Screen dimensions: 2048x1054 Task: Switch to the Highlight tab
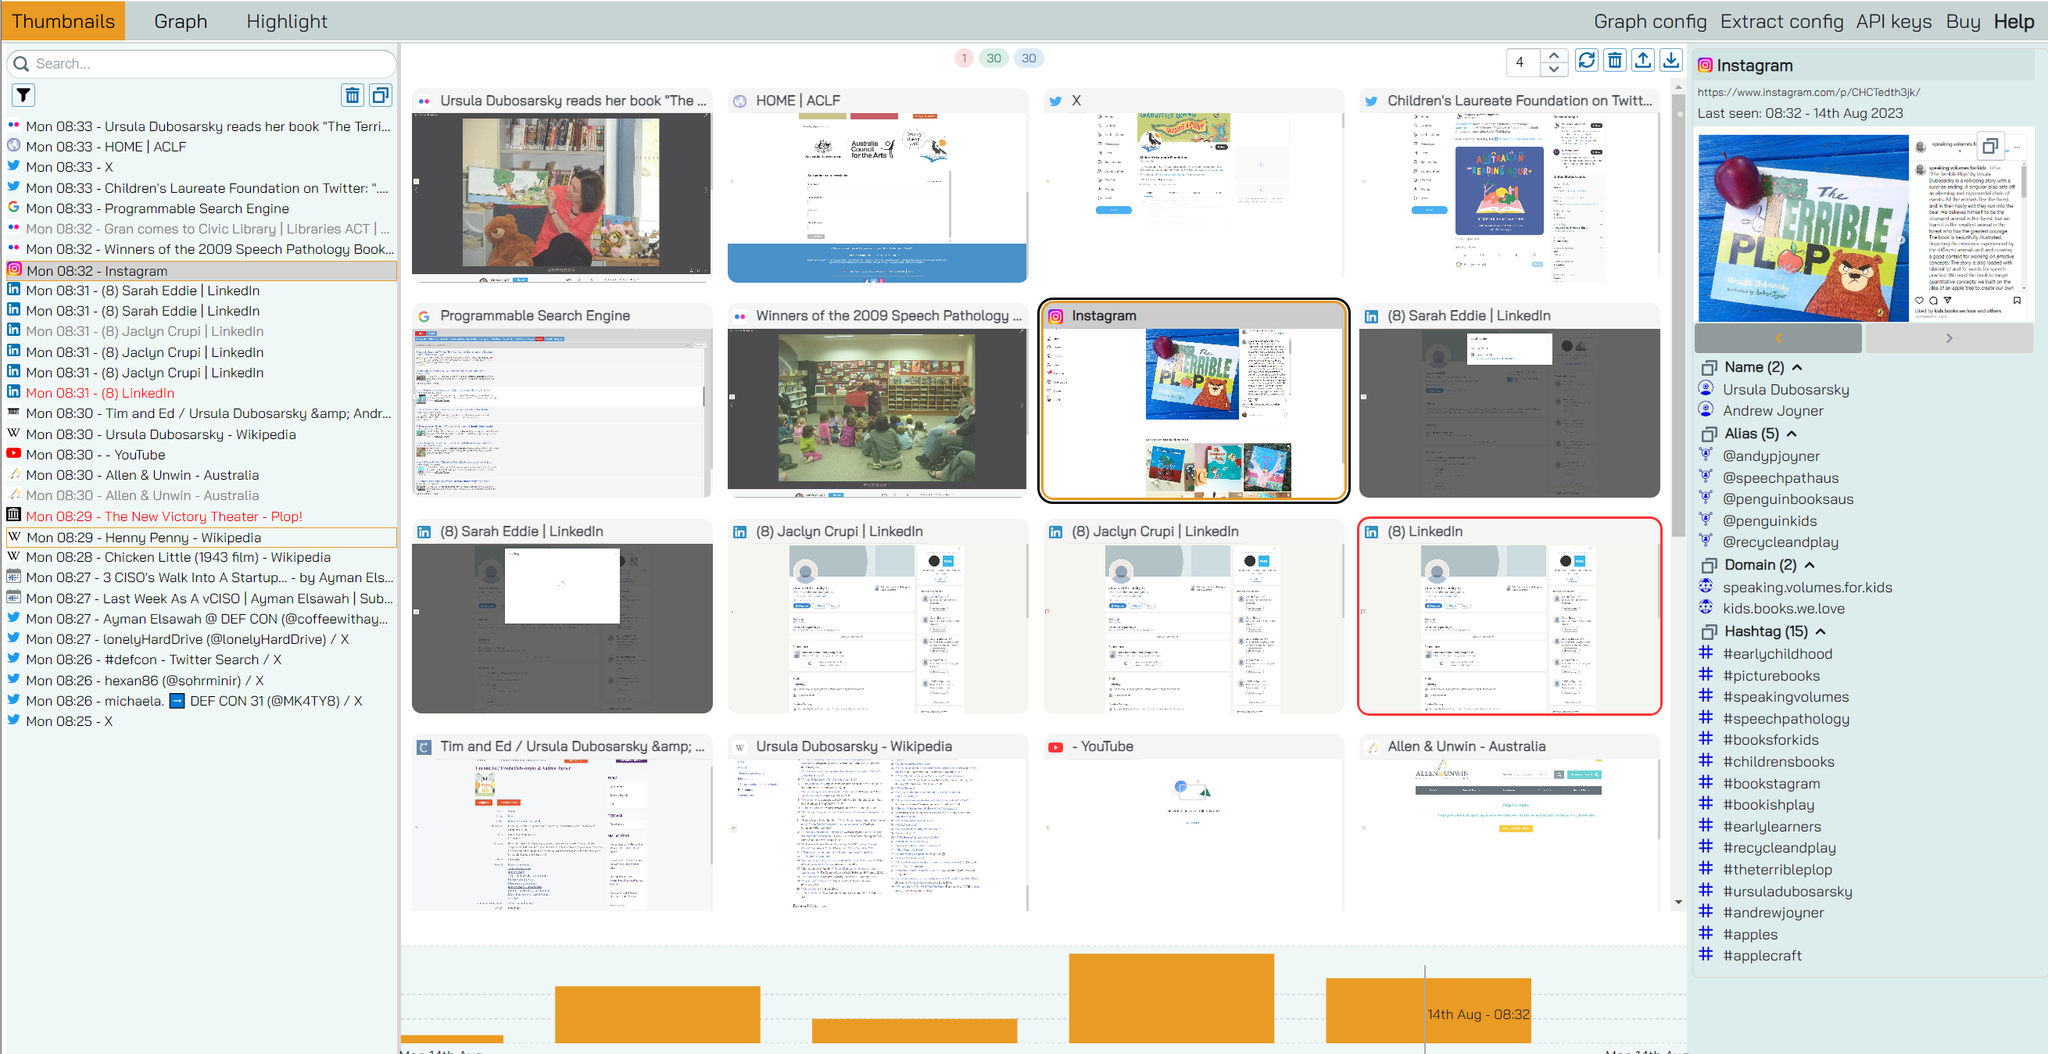[287, 21]
